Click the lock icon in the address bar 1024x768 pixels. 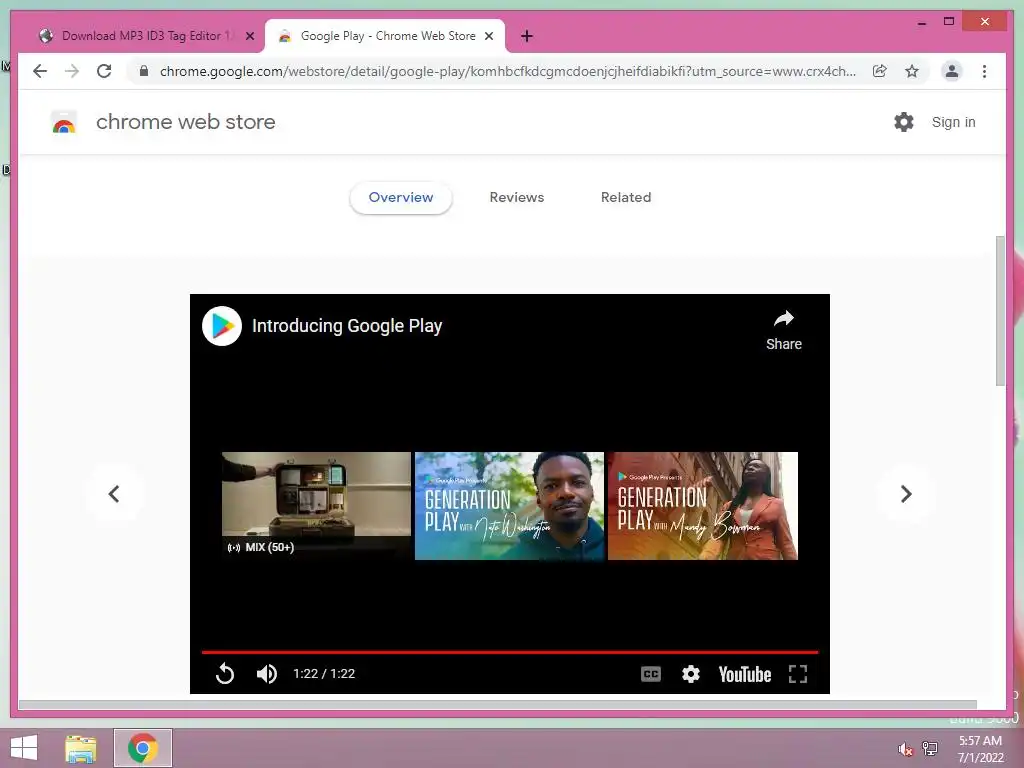click(144, 71)
